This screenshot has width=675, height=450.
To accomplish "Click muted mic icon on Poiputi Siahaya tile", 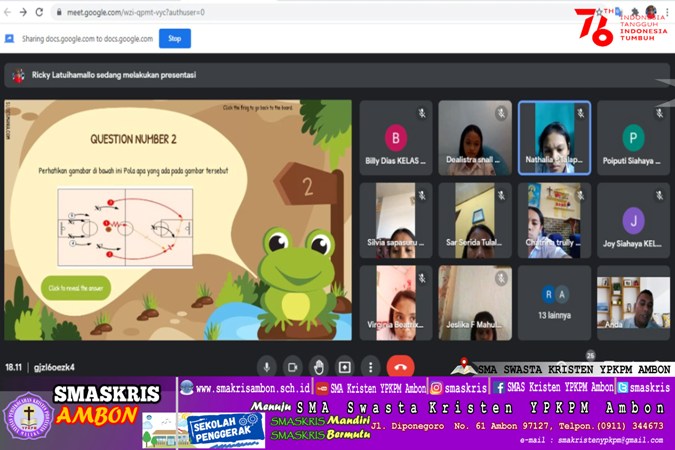I will [x=660, y=113].
